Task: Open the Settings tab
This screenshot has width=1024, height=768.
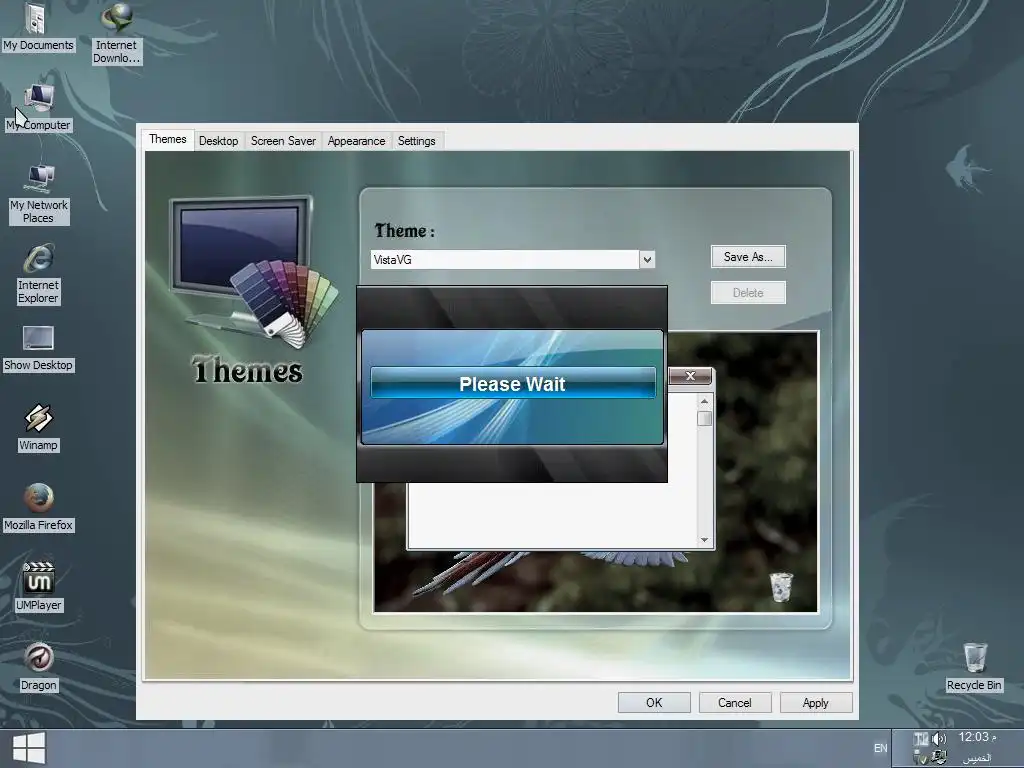Action: [x=417, y=141]
